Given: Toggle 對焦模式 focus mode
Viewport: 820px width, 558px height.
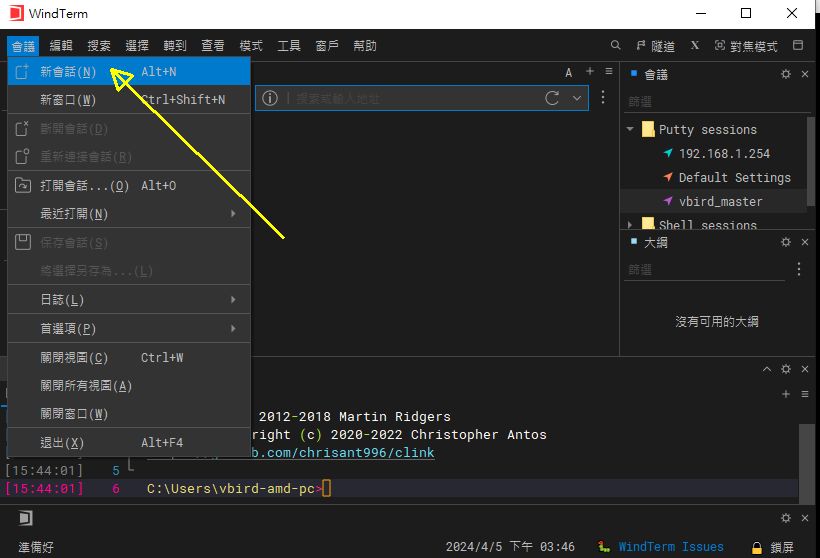Looking at the screenshot, I should tap(746, 46).
